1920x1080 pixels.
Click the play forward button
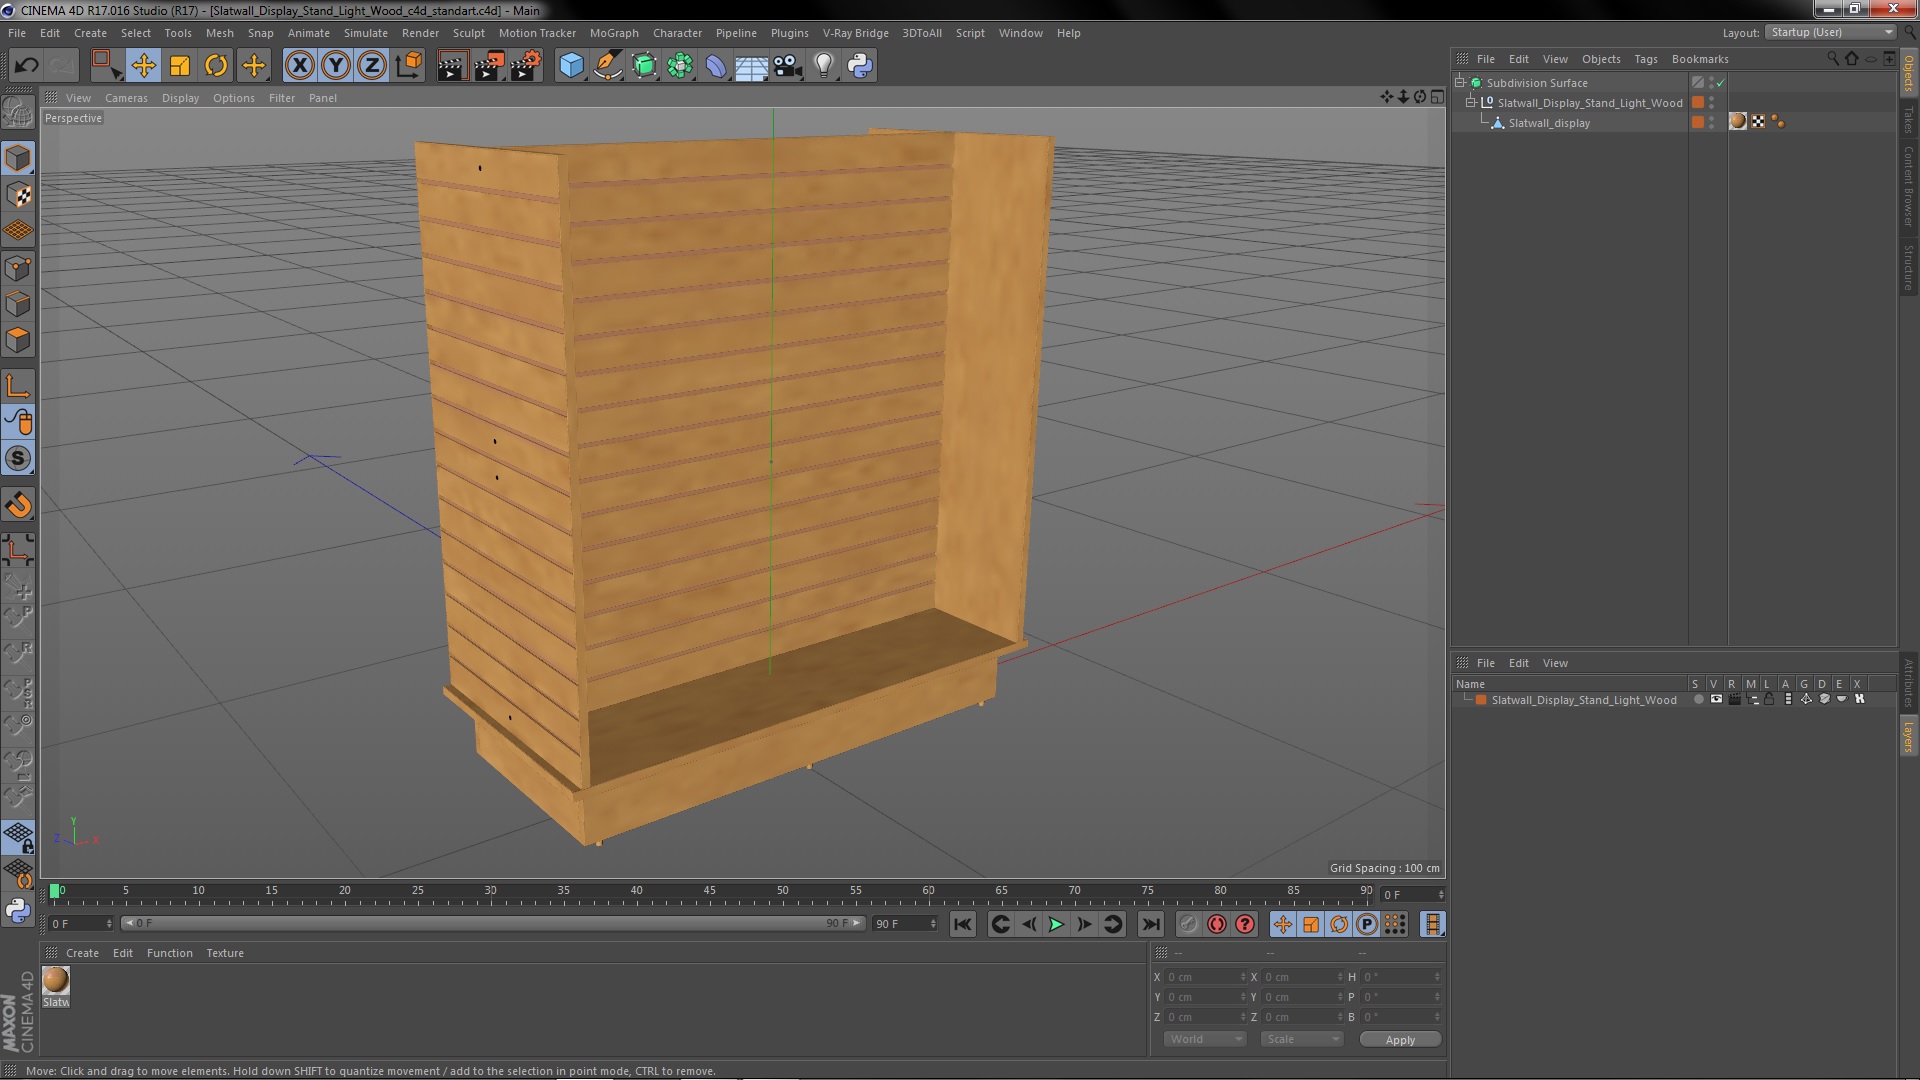pyautogui.click(x=1056, y=925)
